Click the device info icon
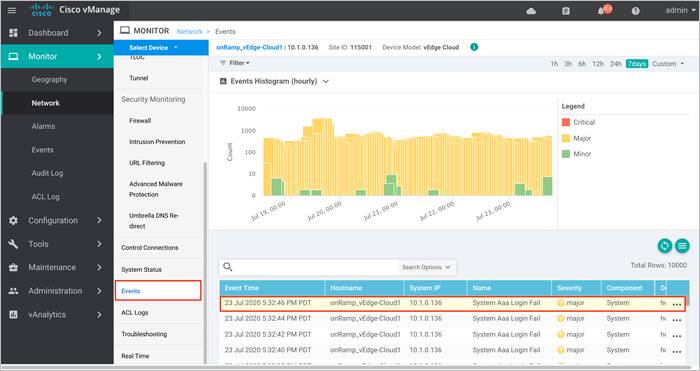 point(474,47)
